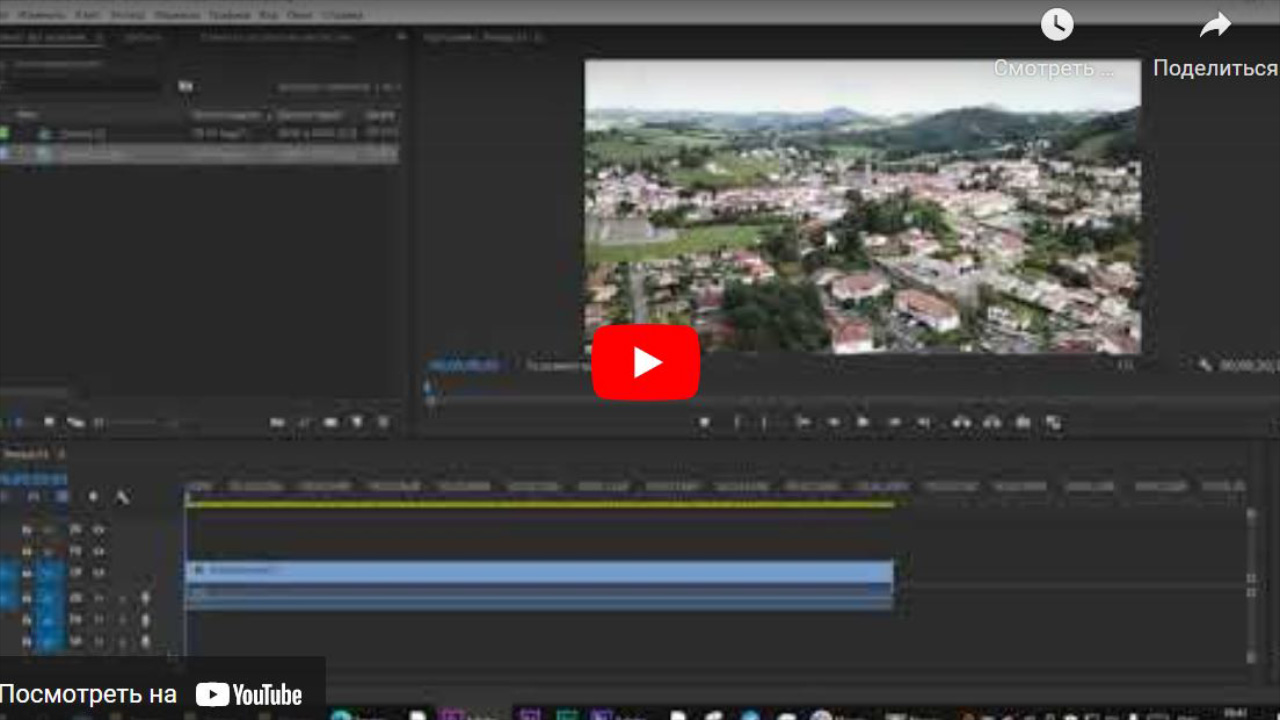Image resolution: width=1280 pixels, height=720 pixels.
Task: Click Export Frame camera icon
Action: (x=1023, y=423)
